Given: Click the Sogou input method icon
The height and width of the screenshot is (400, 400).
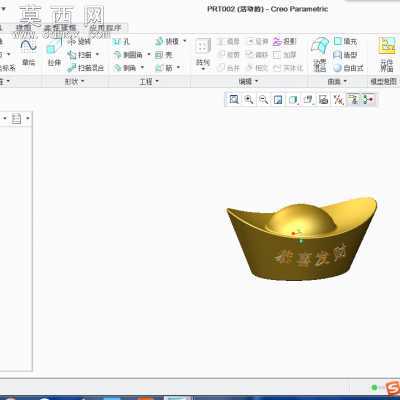Looking at the screenshot, I should 393,388.
